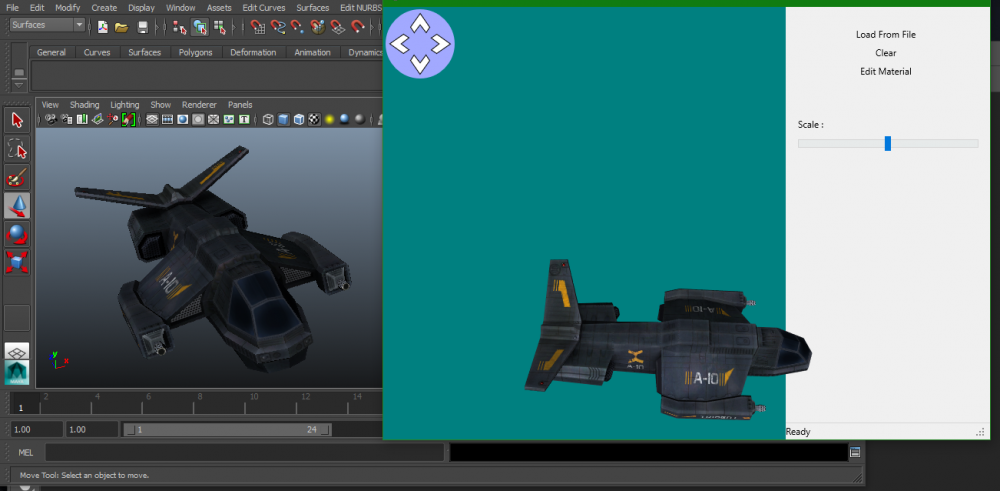Image resolution: width=1000 pixels, height=491 pixels.
Task: Enable textured checker display in viewport
Action: click(314, 119)
